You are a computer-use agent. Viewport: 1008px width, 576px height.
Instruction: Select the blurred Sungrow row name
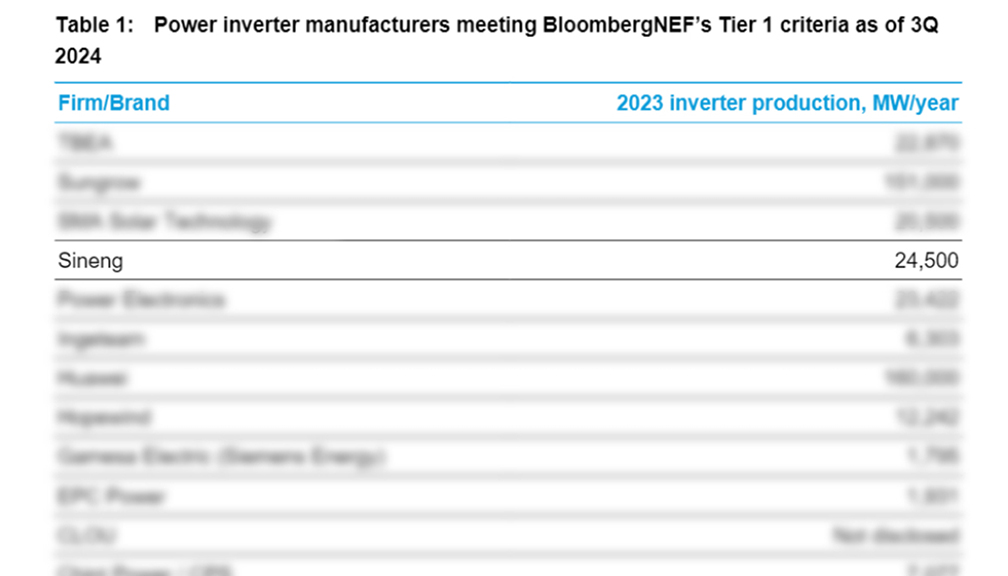point(99,182)
